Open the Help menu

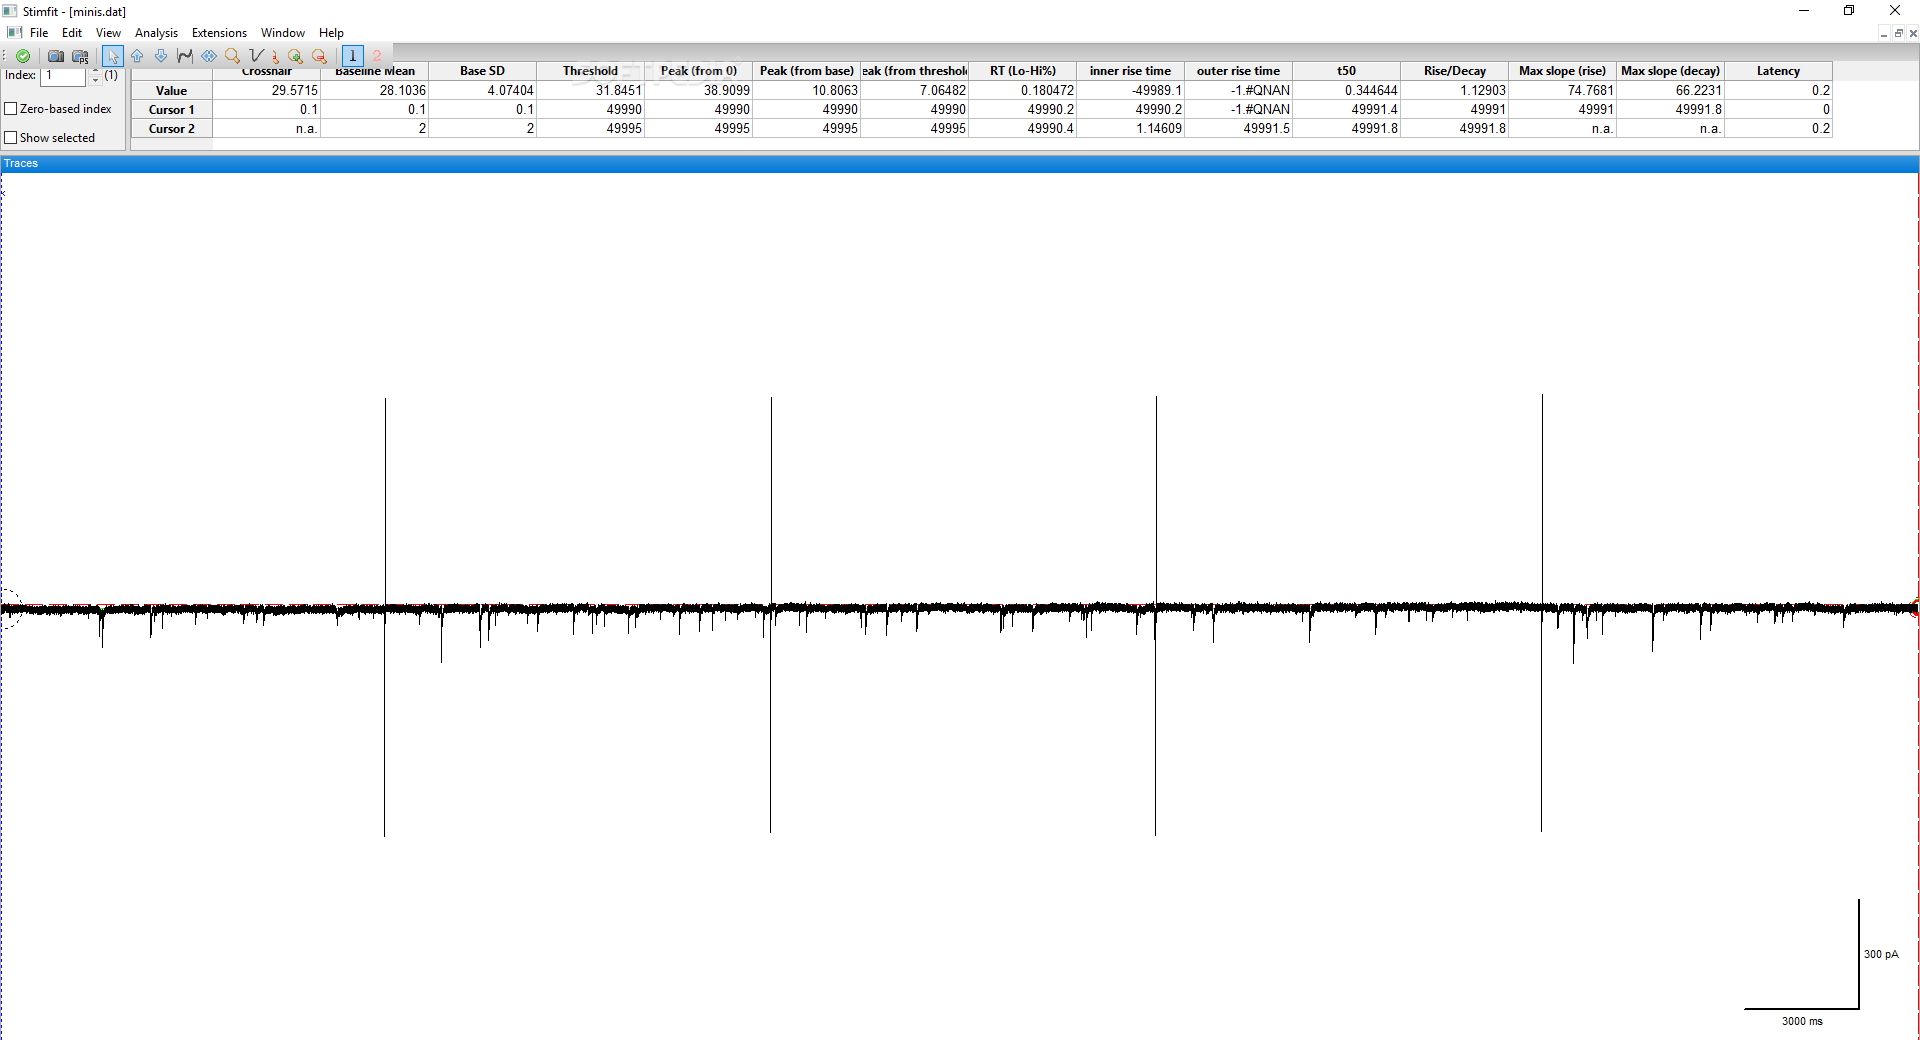[x=331, y=33]
